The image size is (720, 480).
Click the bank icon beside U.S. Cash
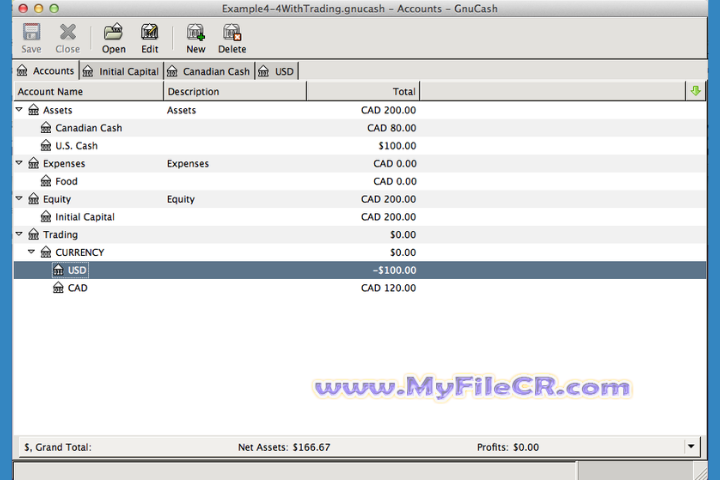tap(46, 146)
